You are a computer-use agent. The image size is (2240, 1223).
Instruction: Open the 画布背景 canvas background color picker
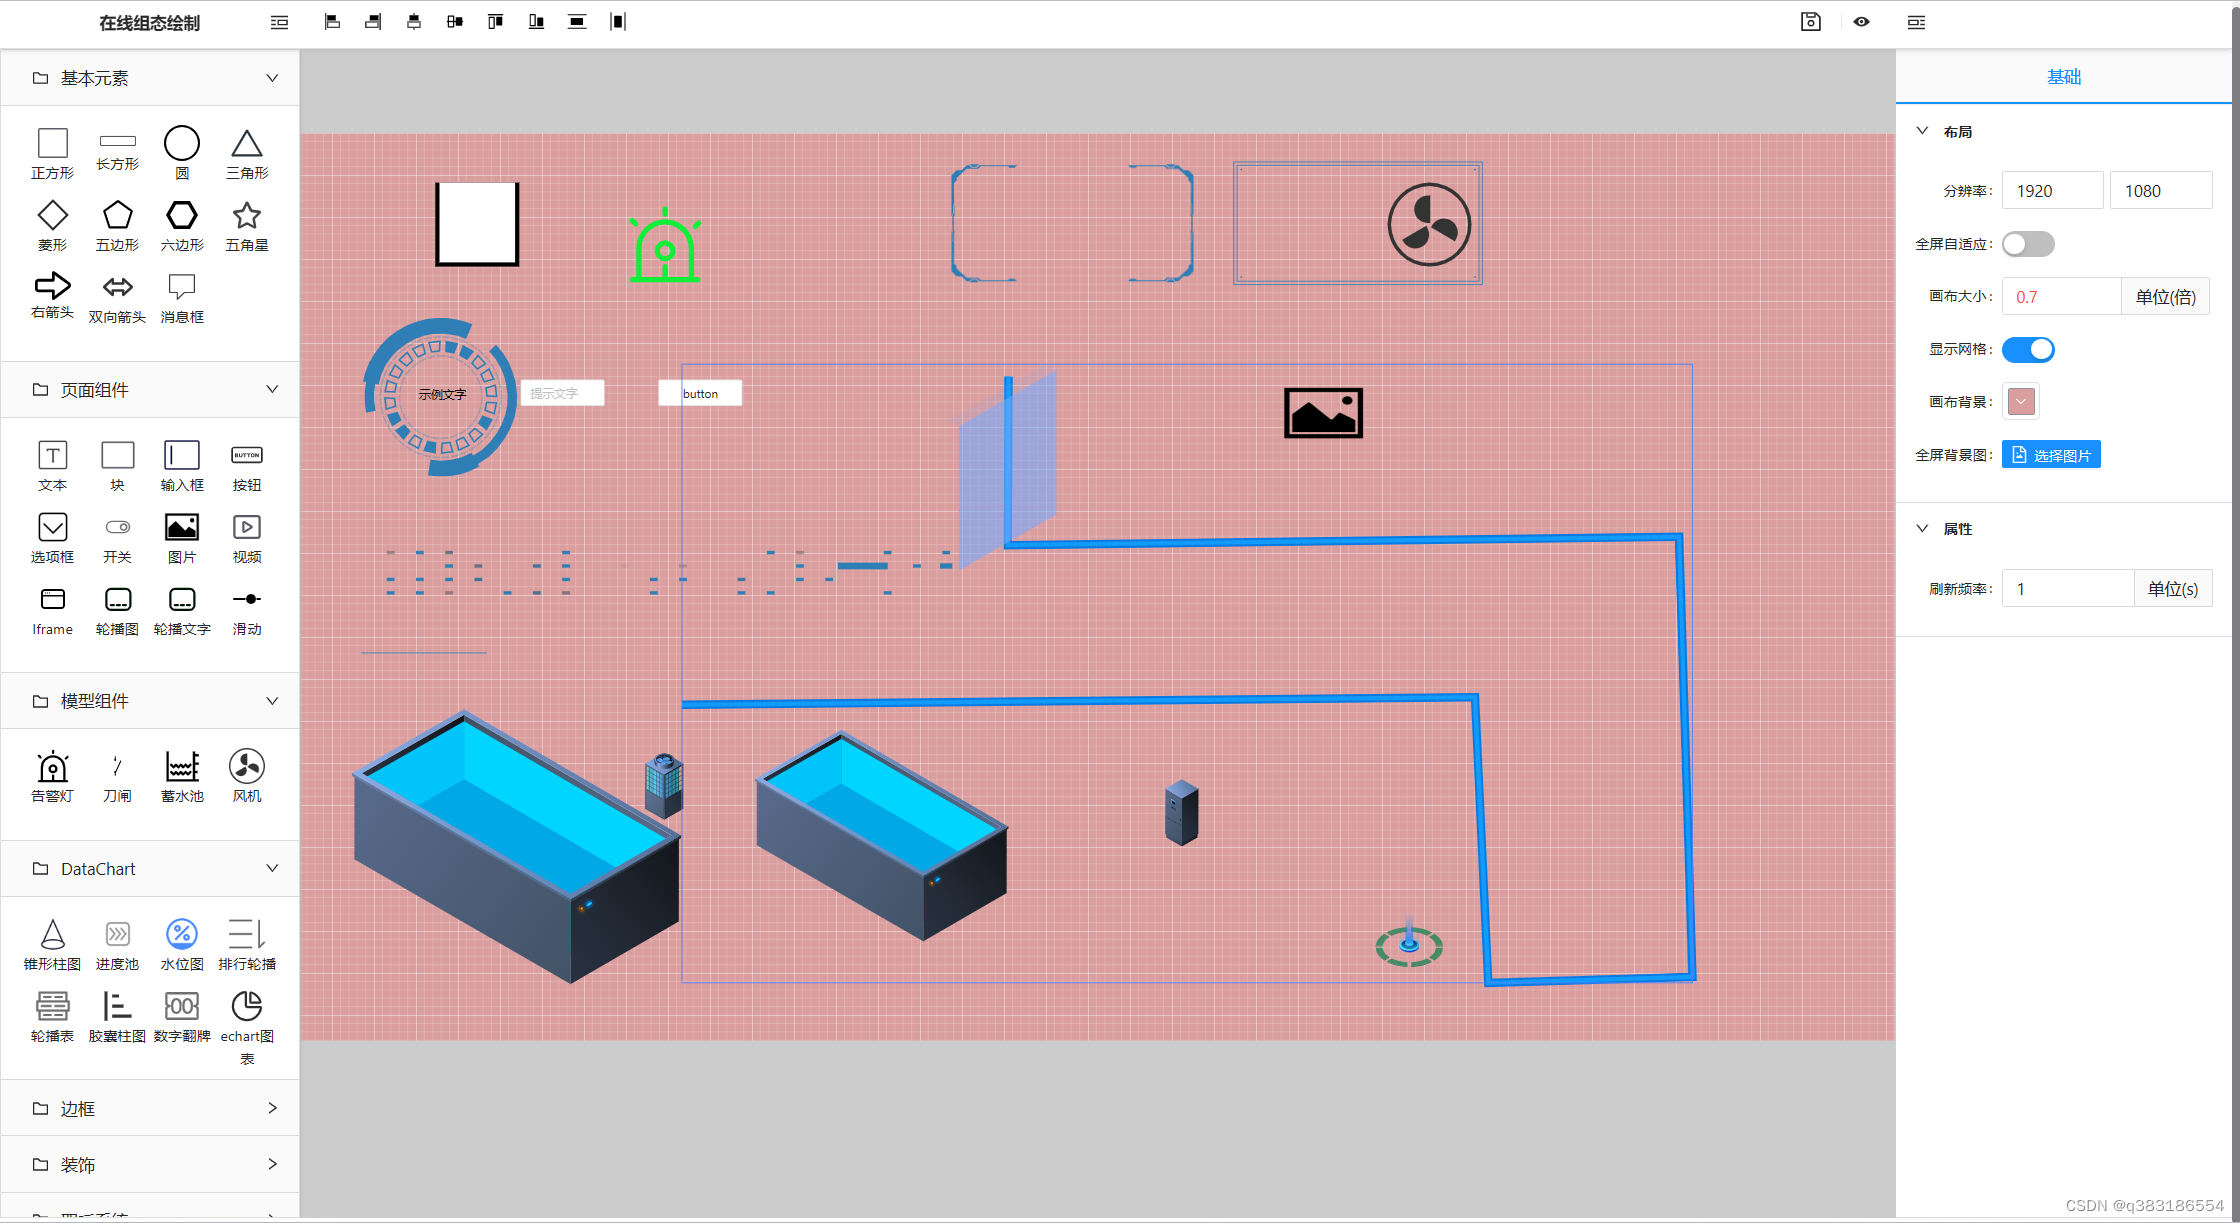pyautogui.click(x=2020, y=401)
